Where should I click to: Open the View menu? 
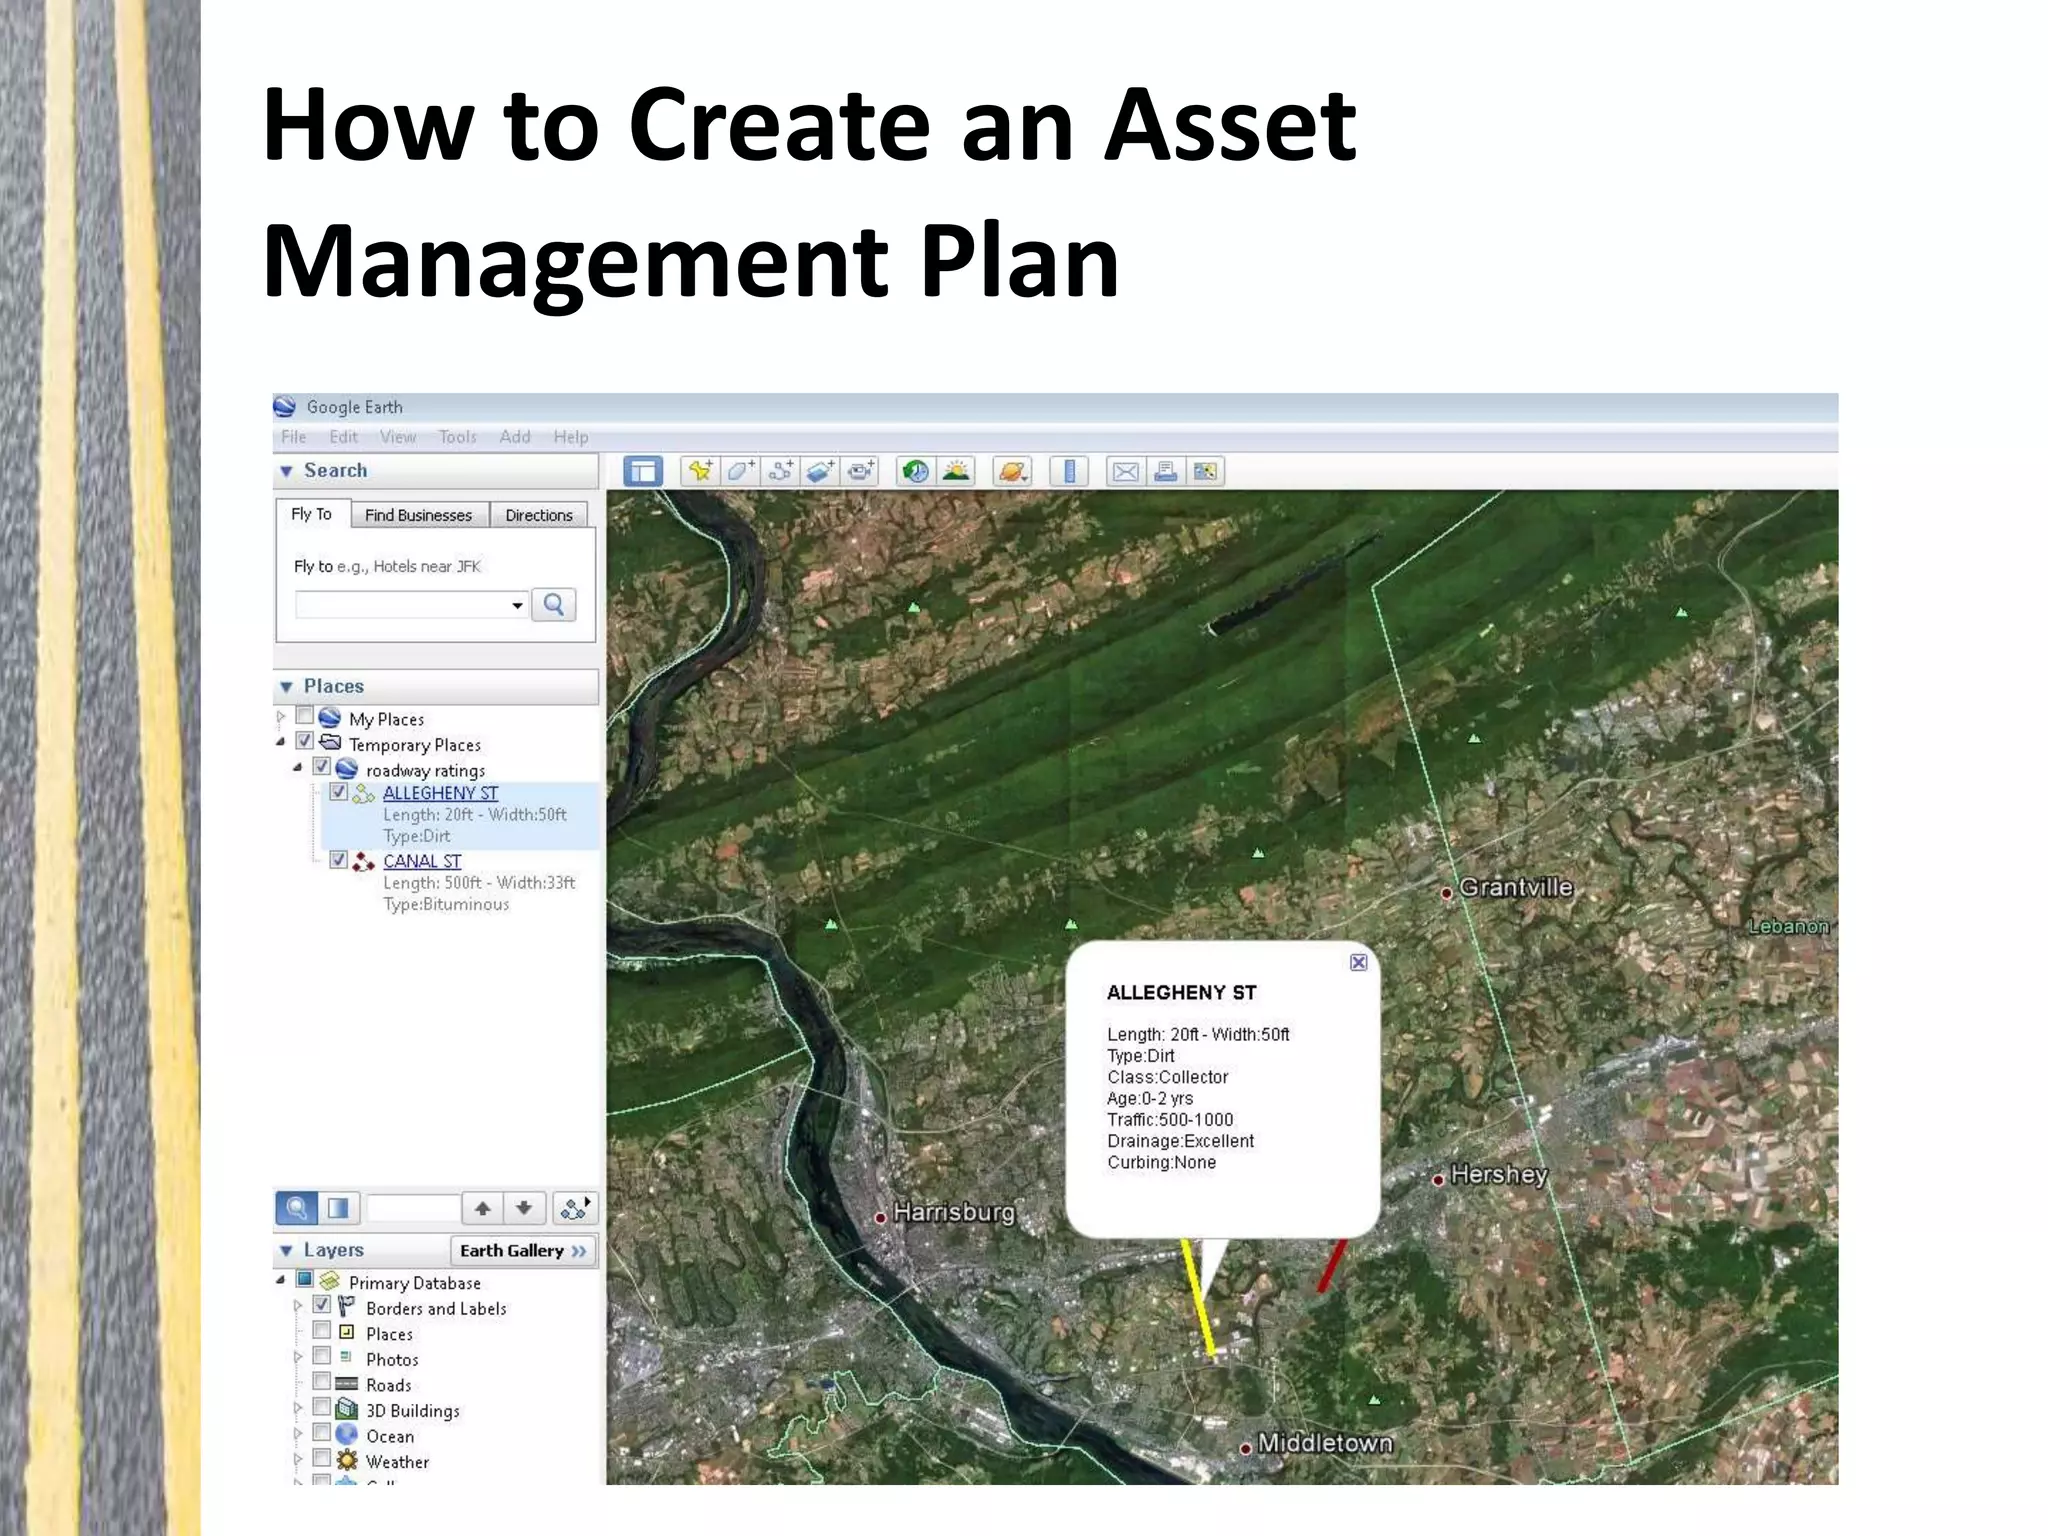pyautogui.click(x=398, y=437)
